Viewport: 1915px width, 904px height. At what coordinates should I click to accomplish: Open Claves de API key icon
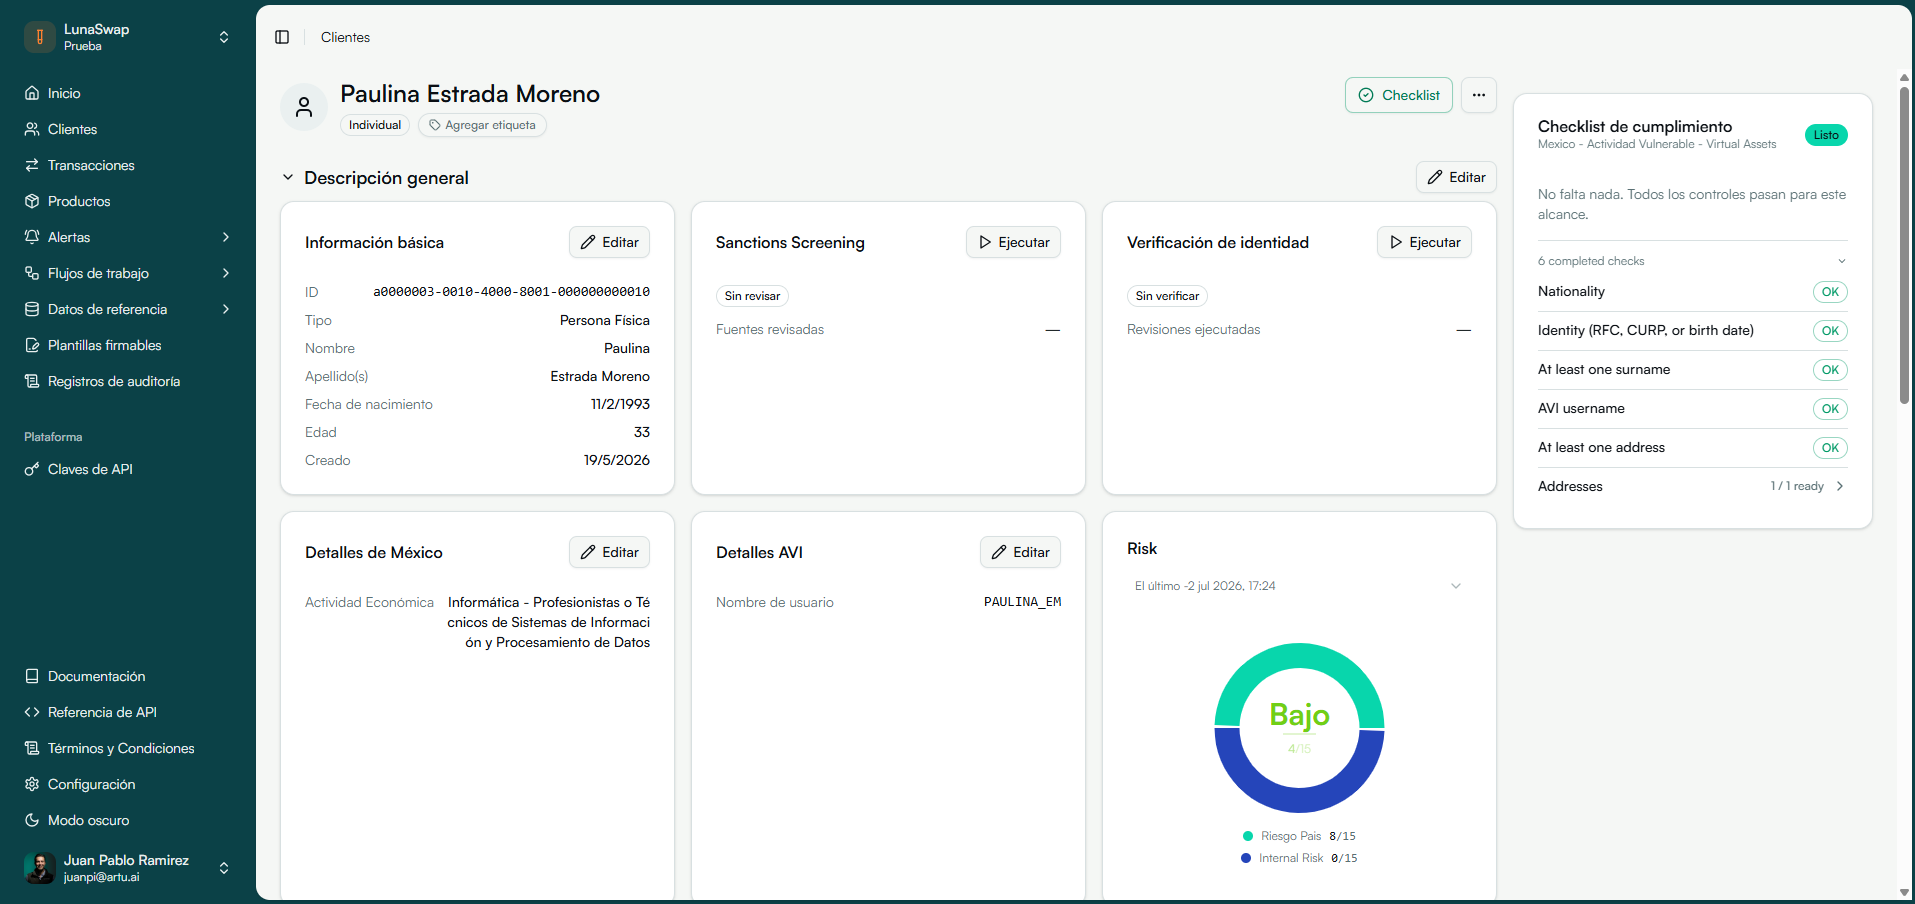[x=32, y=469]
